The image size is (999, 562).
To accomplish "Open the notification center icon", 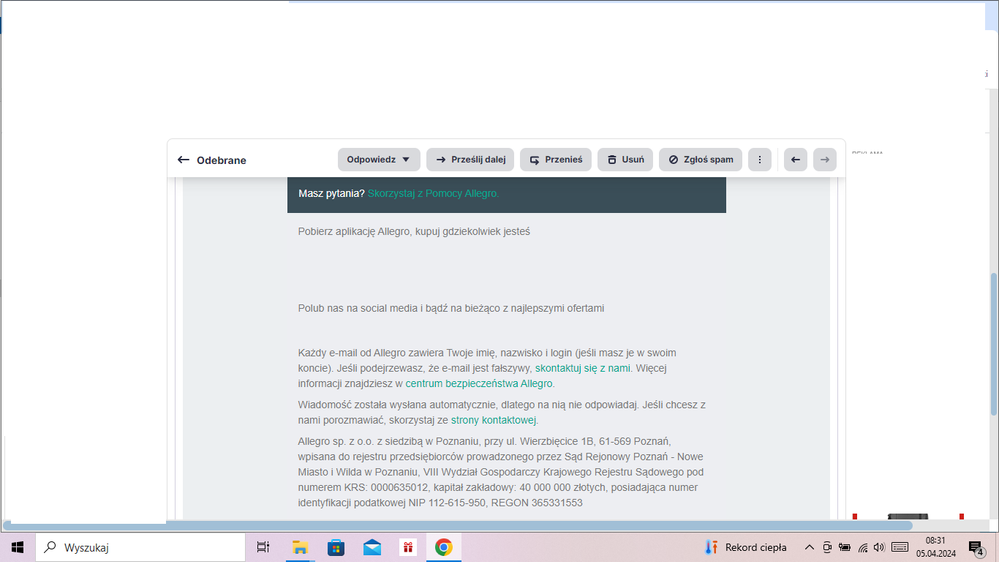I will click(977, 547).
